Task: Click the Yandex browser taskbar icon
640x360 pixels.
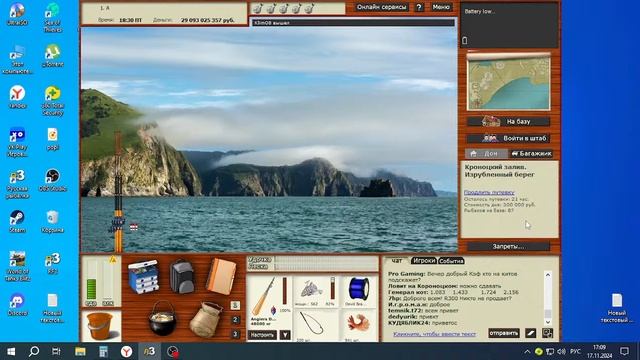Action: tap(126, 351)
